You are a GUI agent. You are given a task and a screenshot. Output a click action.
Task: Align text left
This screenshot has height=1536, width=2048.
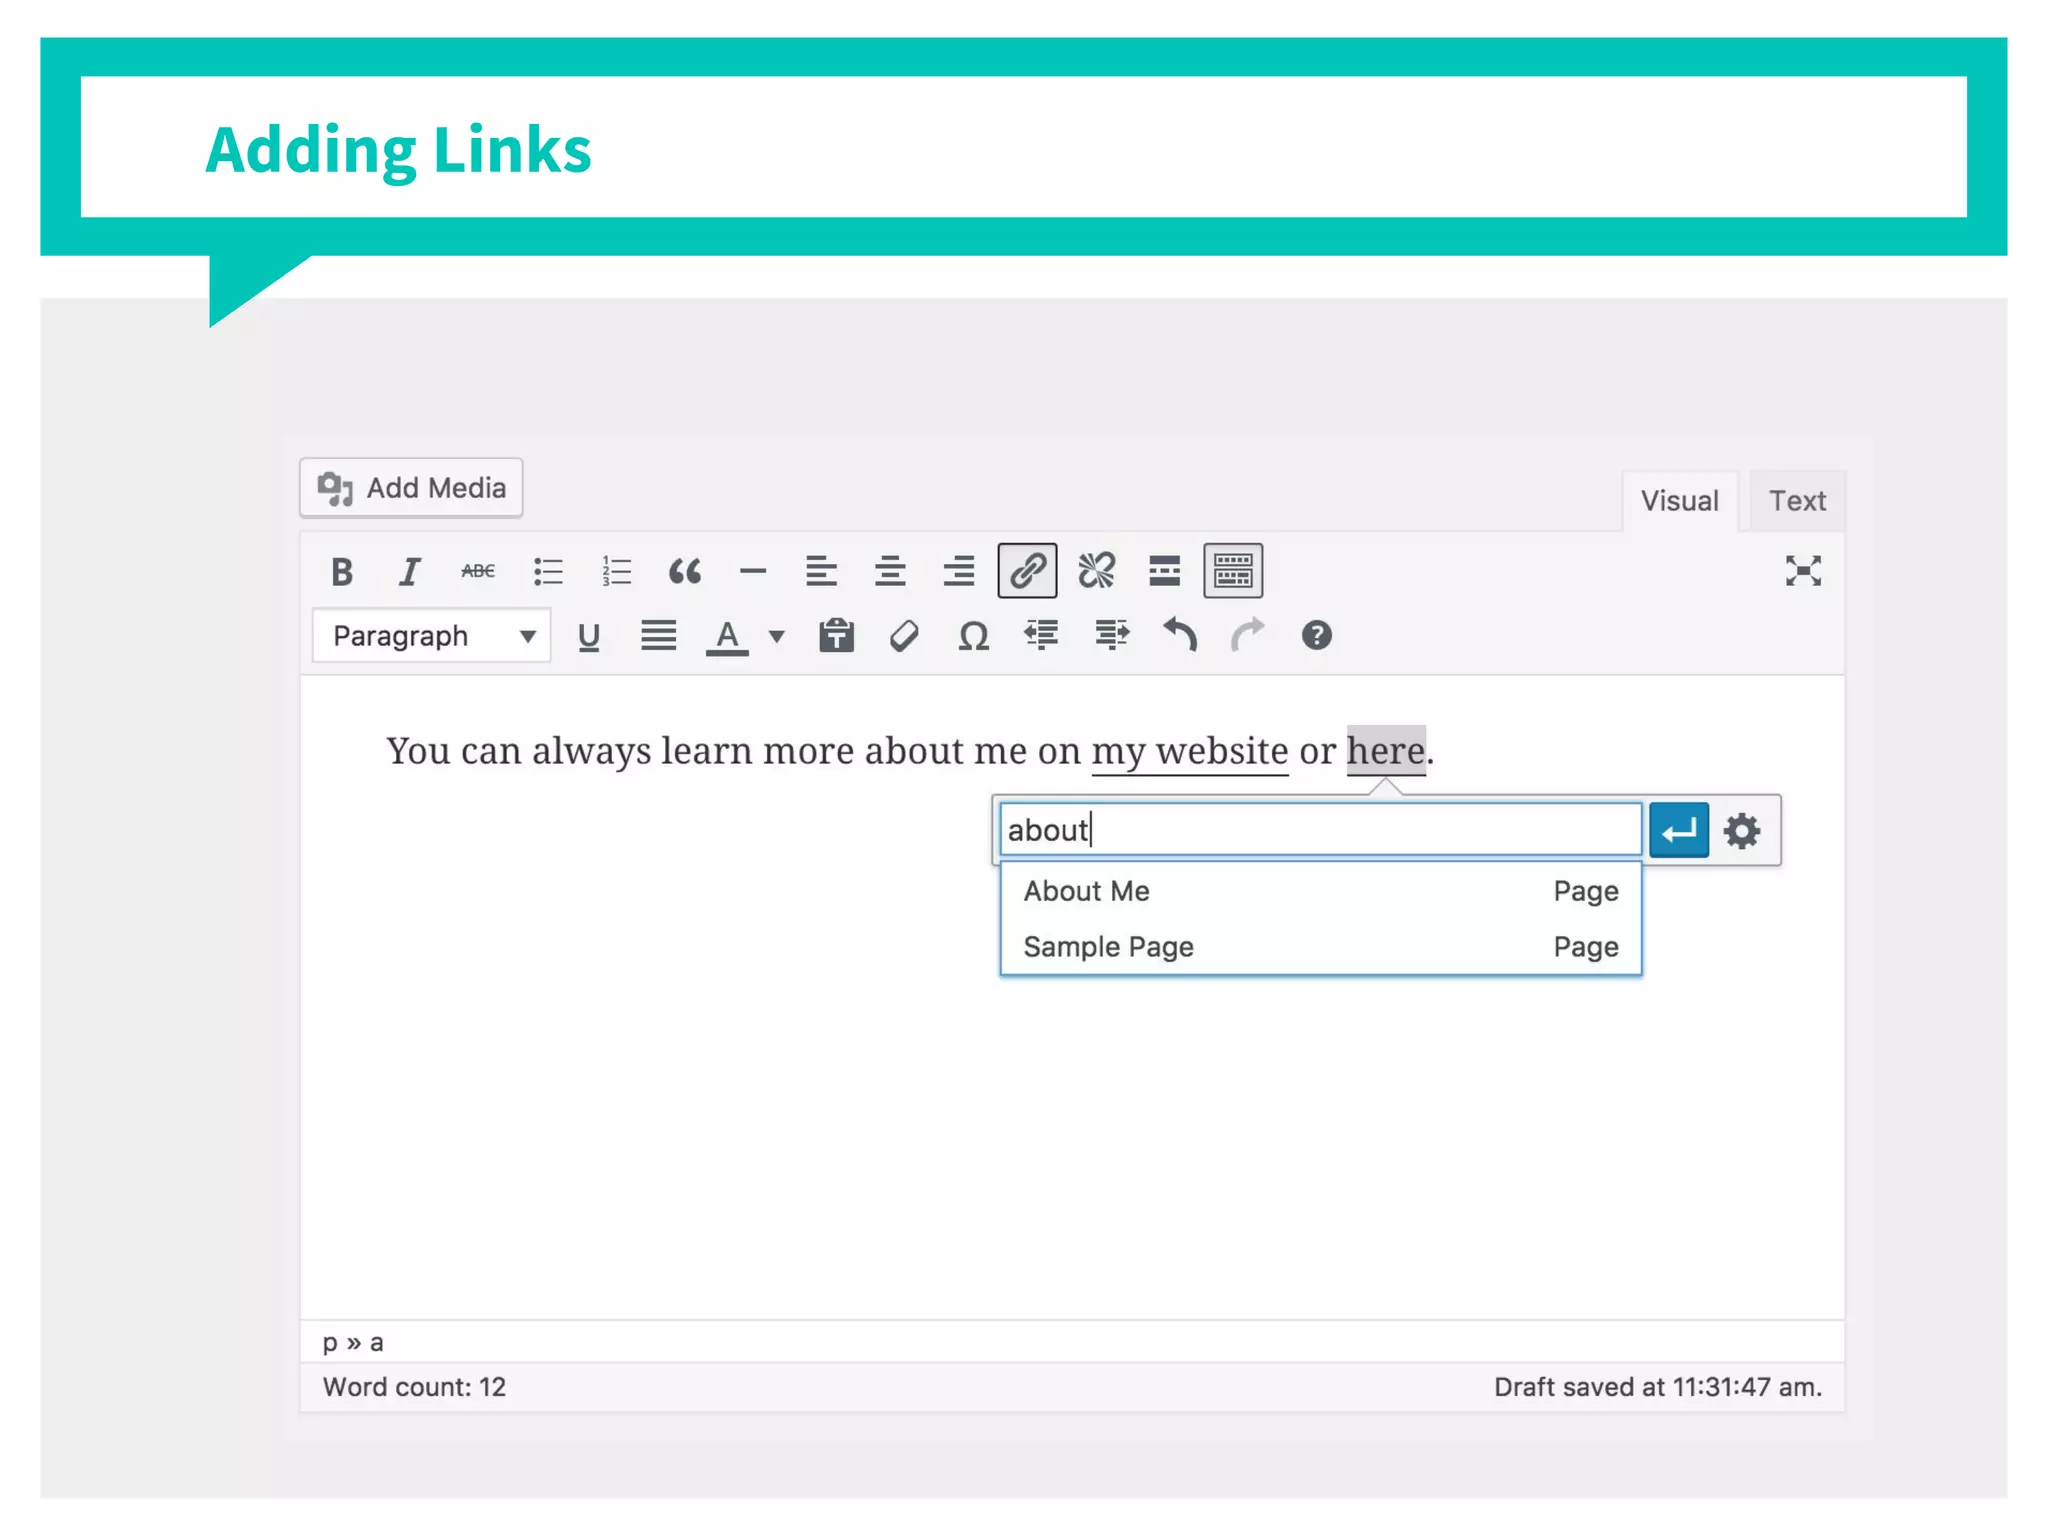point(821,572)
